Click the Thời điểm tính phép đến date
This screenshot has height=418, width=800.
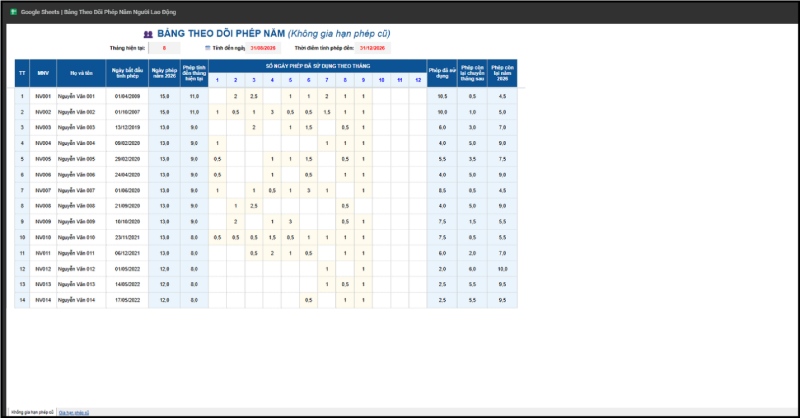point(372,47)
